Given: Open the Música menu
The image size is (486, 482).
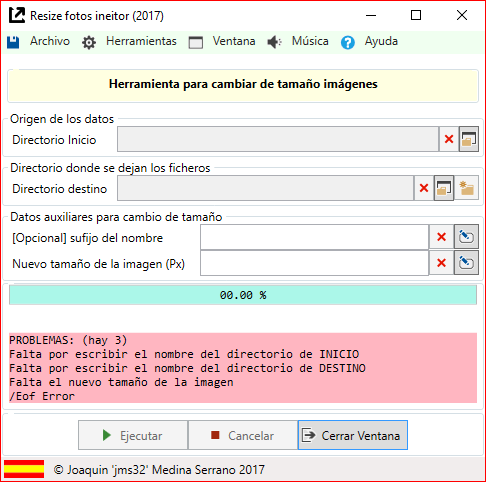Looking at the screenshot, I should tap(310, 41).
